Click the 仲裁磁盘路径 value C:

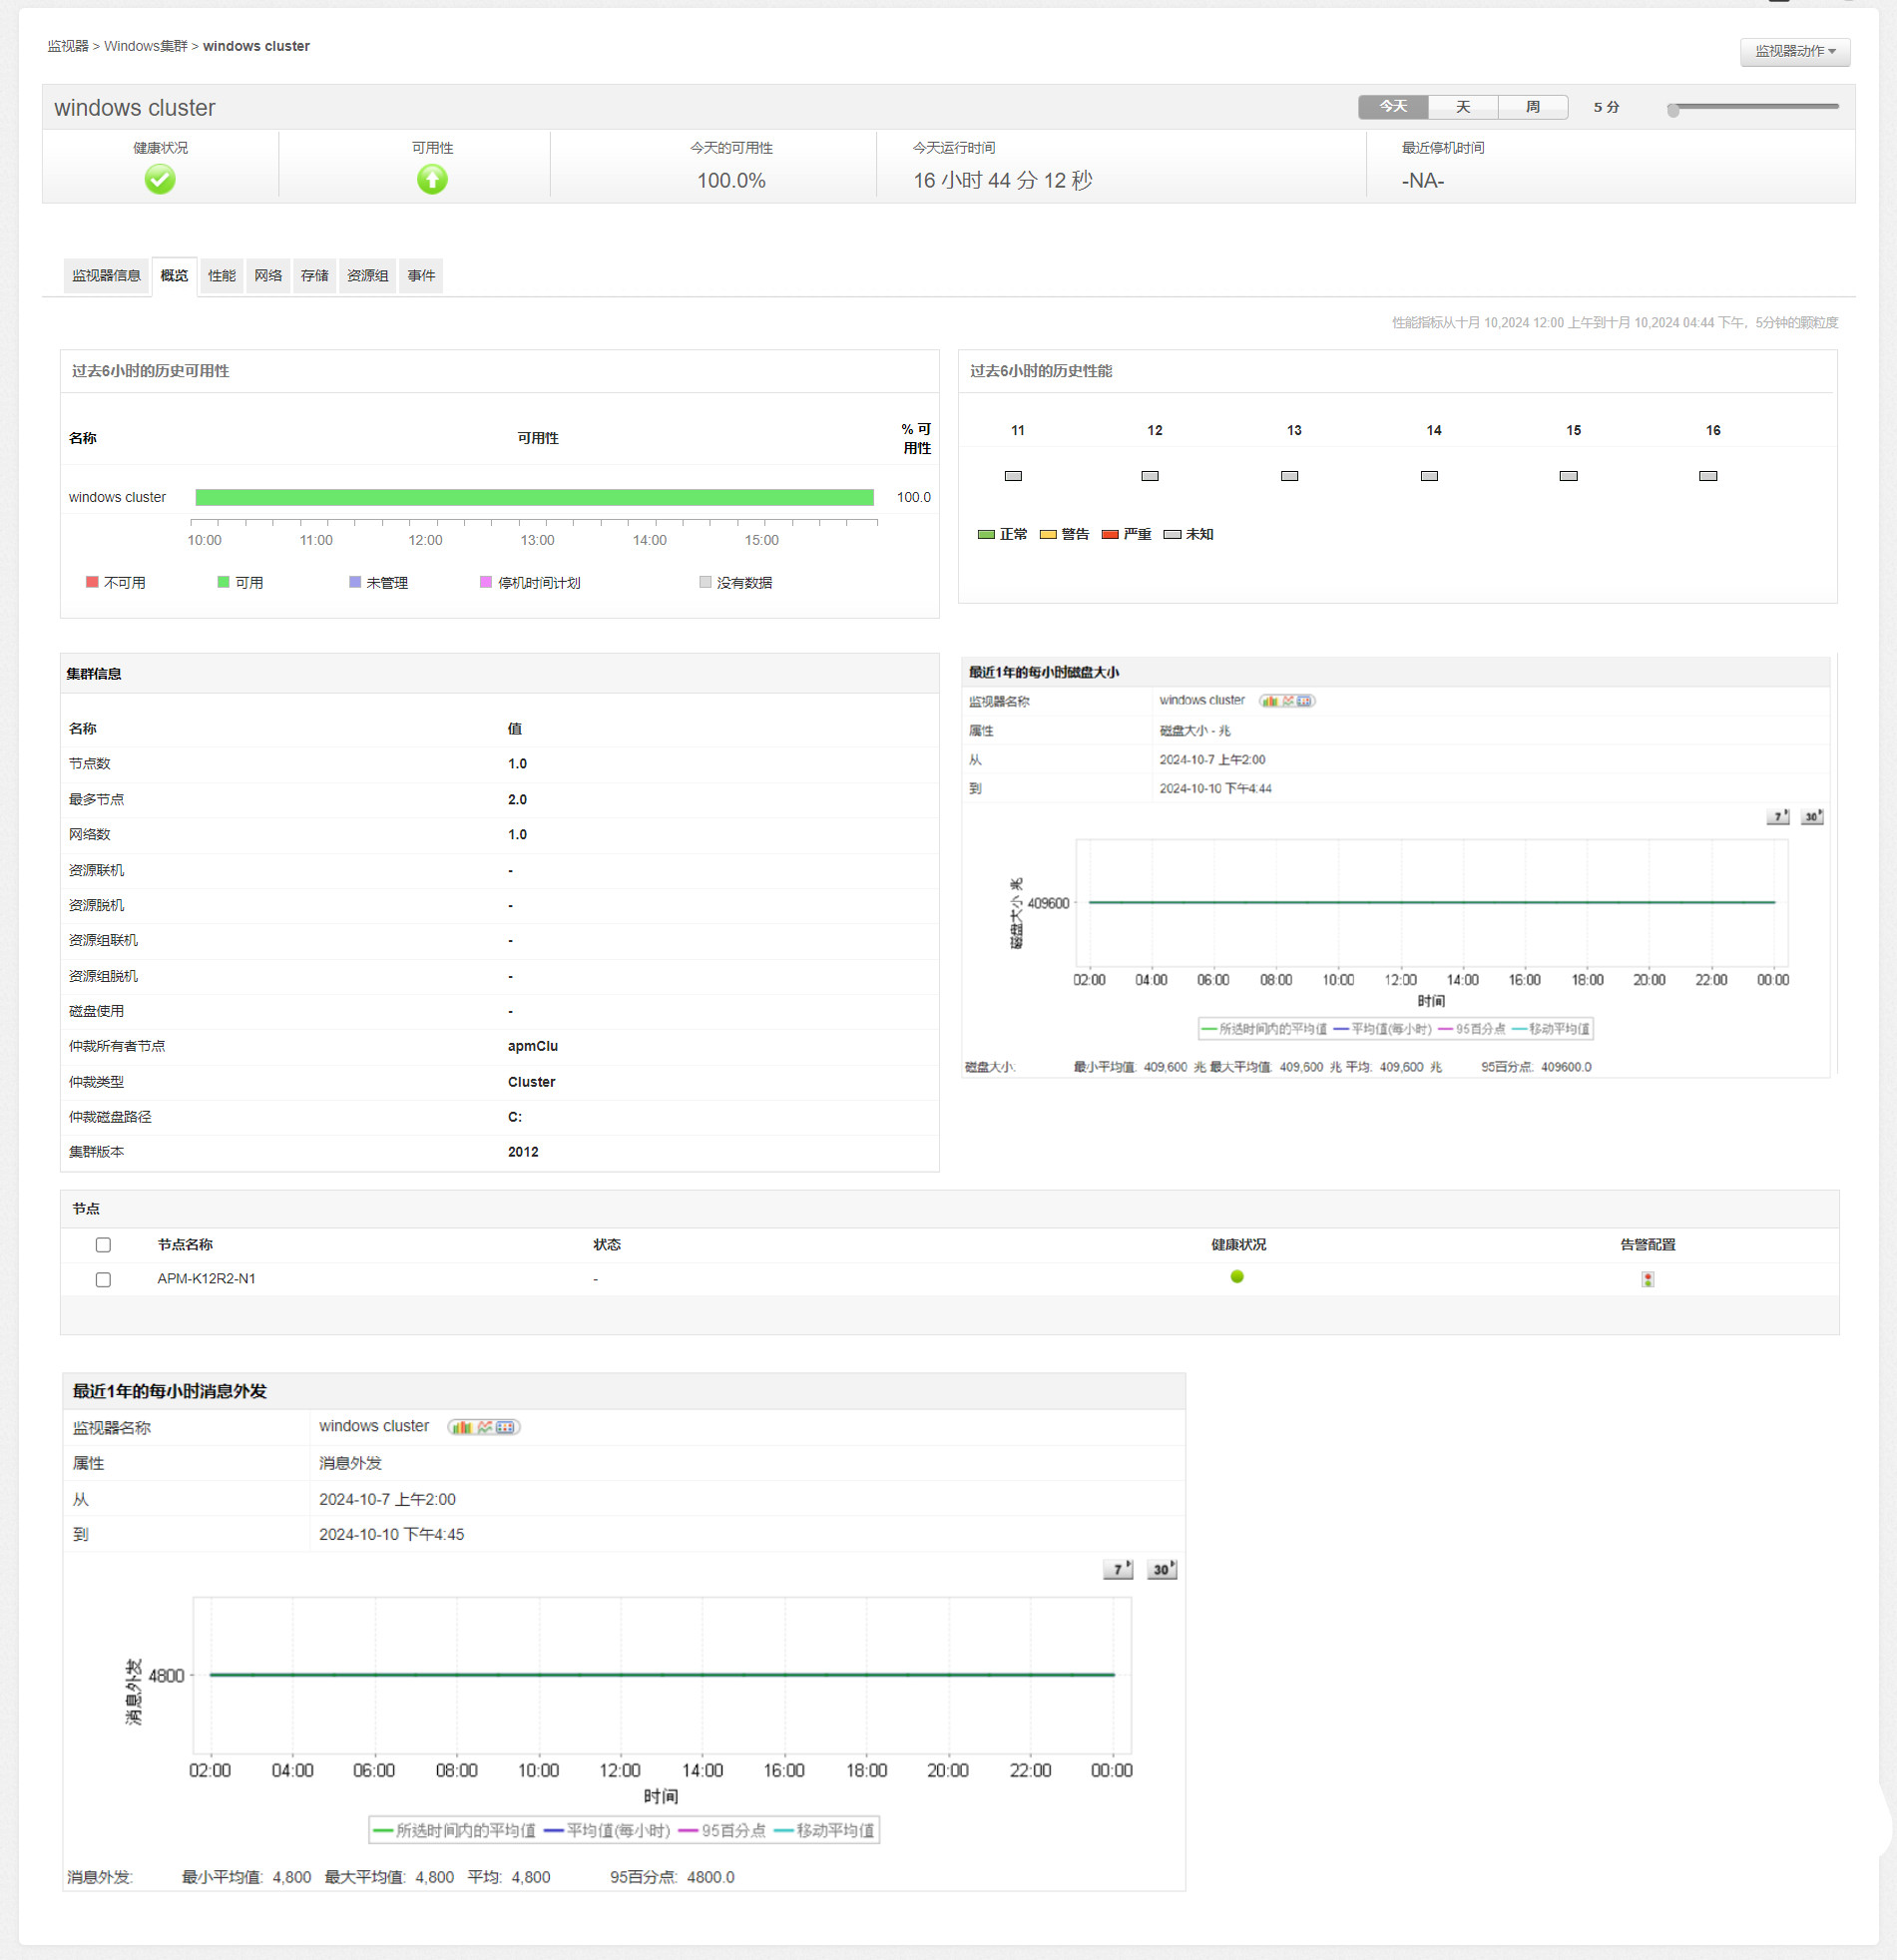tap(515, 1117)
